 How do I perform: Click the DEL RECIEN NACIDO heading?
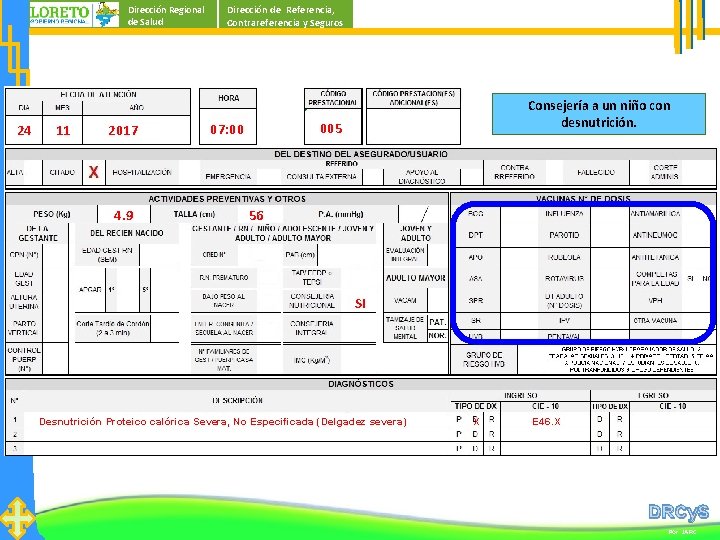tap(127, 233)
